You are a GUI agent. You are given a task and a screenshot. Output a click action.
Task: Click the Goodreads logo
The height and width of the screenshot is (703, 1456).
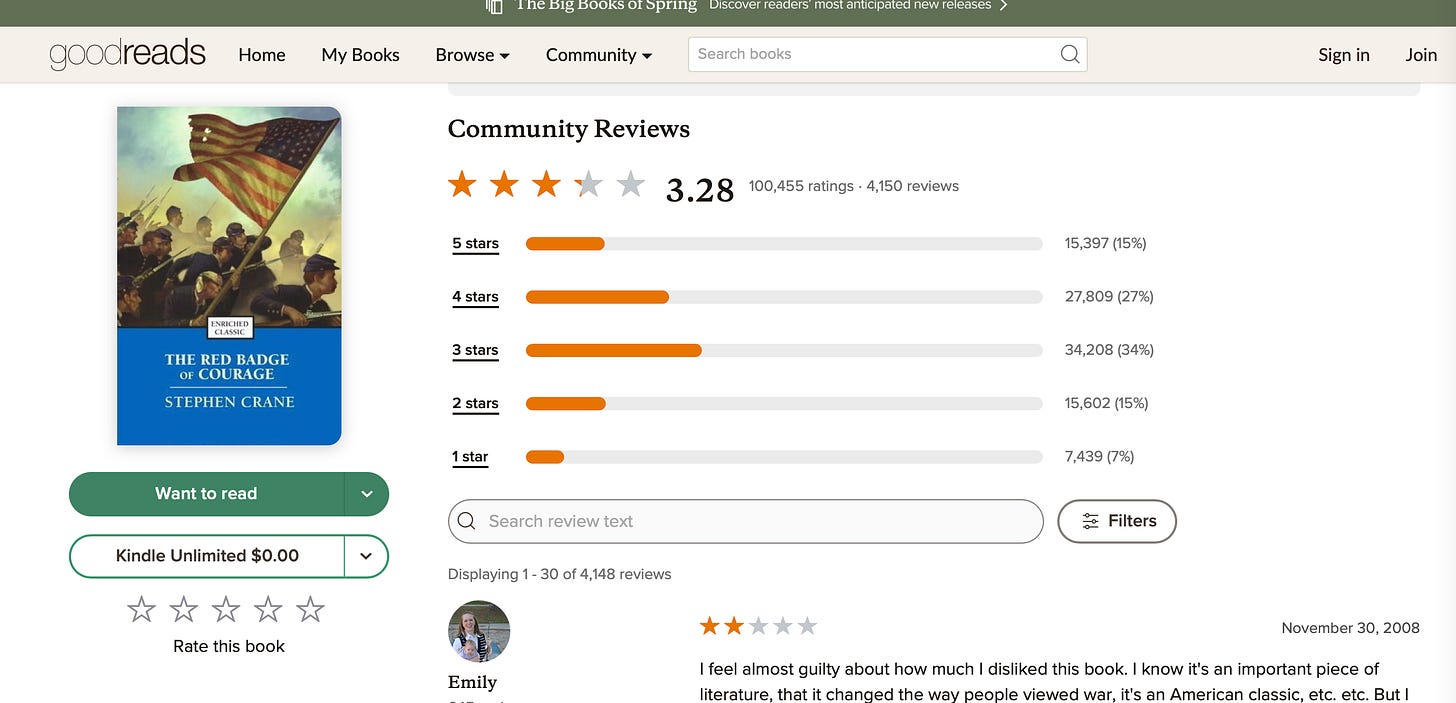[x=127, y=54]
